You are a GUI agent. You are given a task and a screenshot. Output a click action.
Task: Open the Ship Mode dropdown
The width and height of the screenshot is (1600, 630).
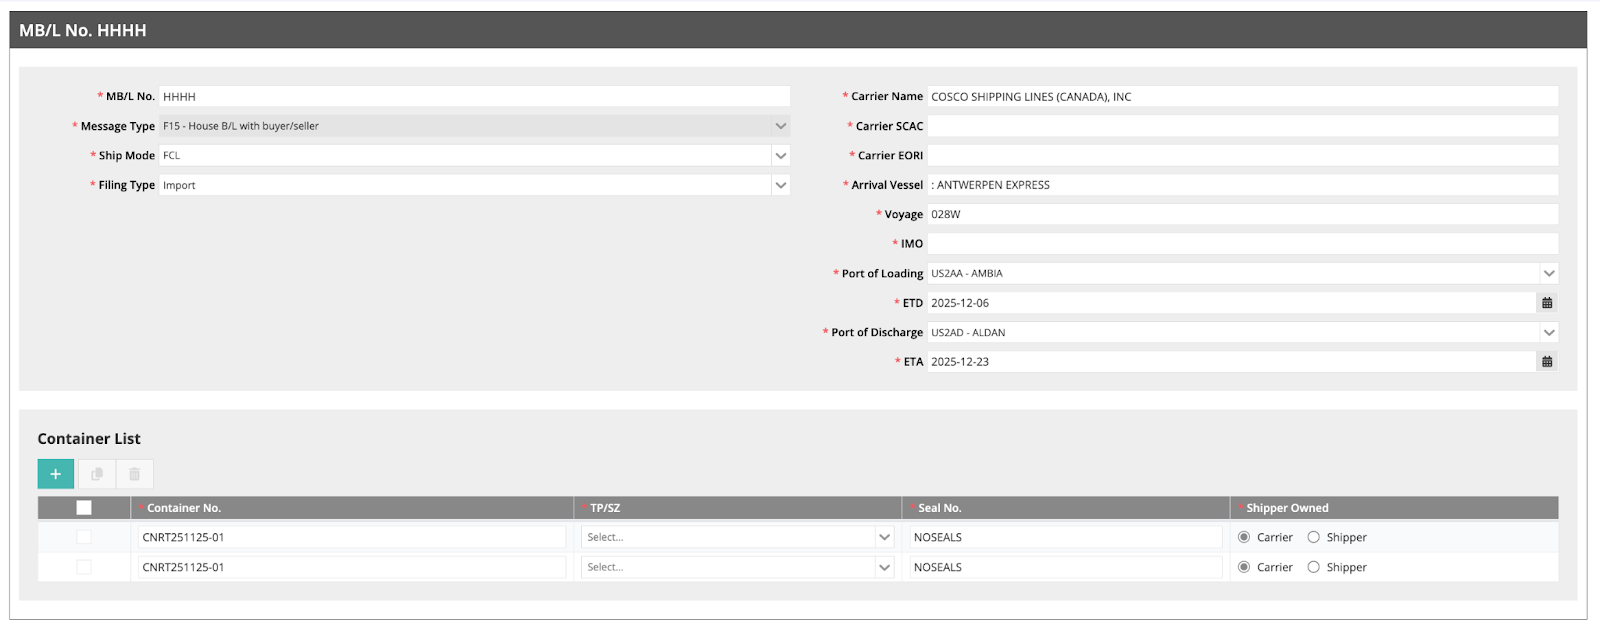click(x=781, y=156)
